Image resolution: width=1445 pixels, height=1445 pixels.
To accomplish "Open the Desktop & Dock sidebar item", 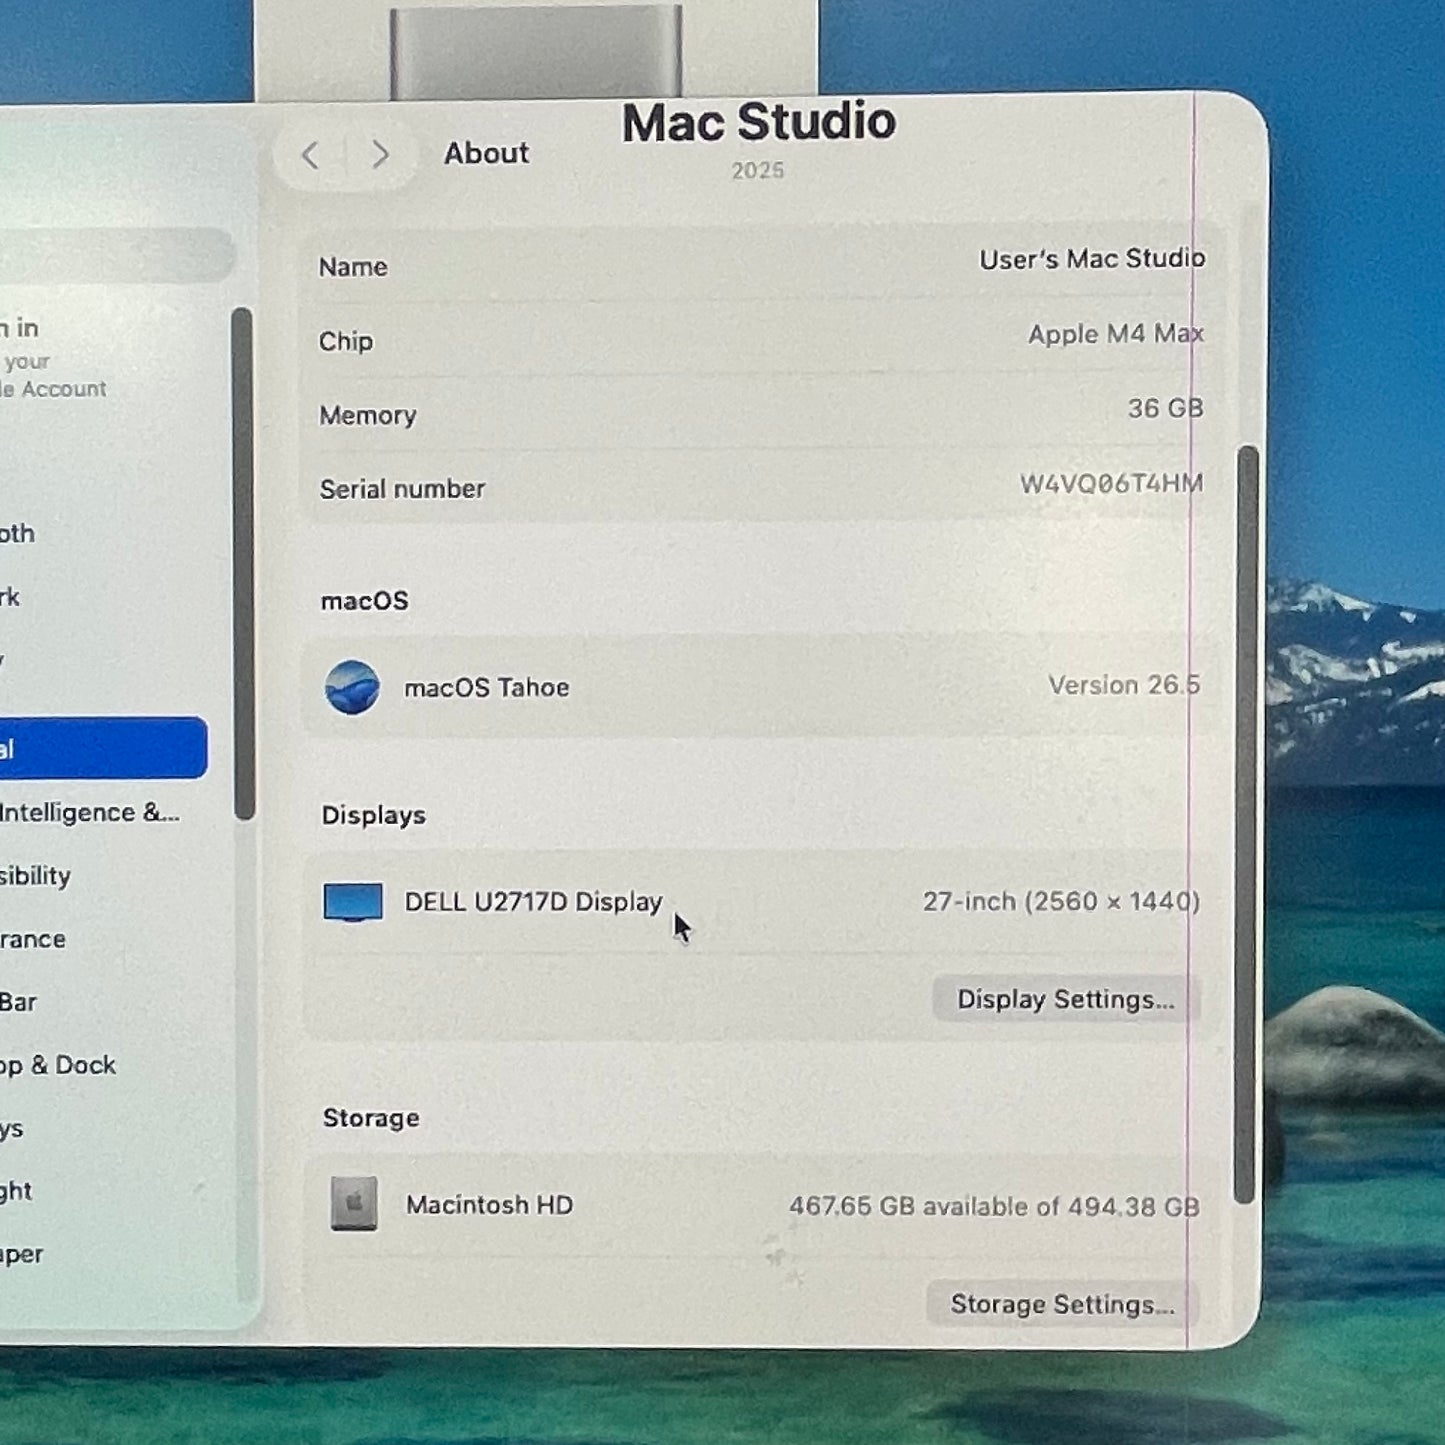I will (58, 1065).
